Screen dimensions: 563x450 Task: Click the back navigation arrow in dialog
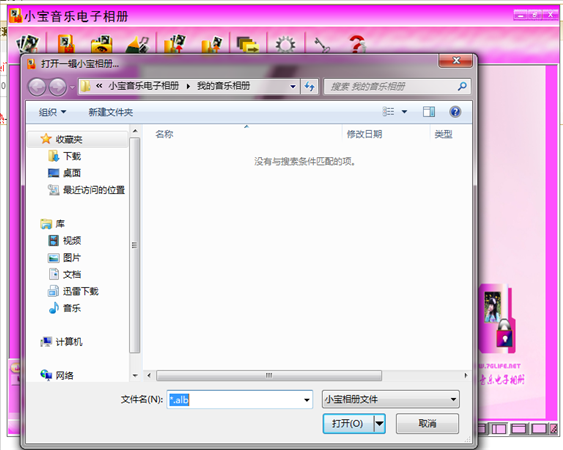pyautogui.click(x=37, y=87)
